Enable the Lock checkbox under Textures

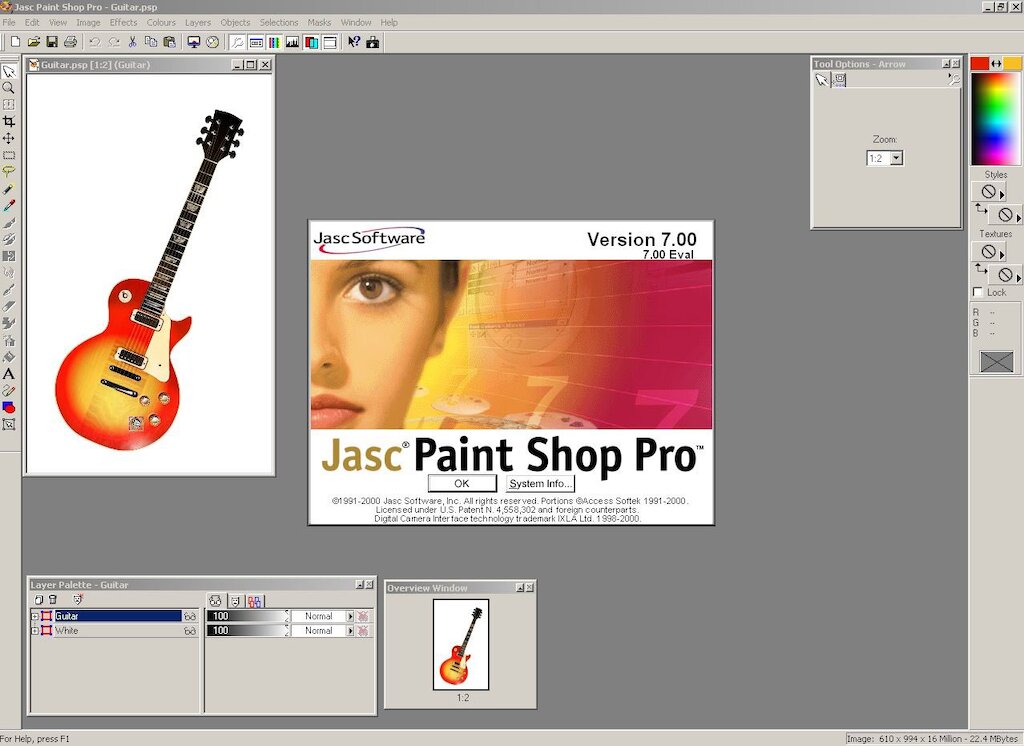(x=978, y=292)
